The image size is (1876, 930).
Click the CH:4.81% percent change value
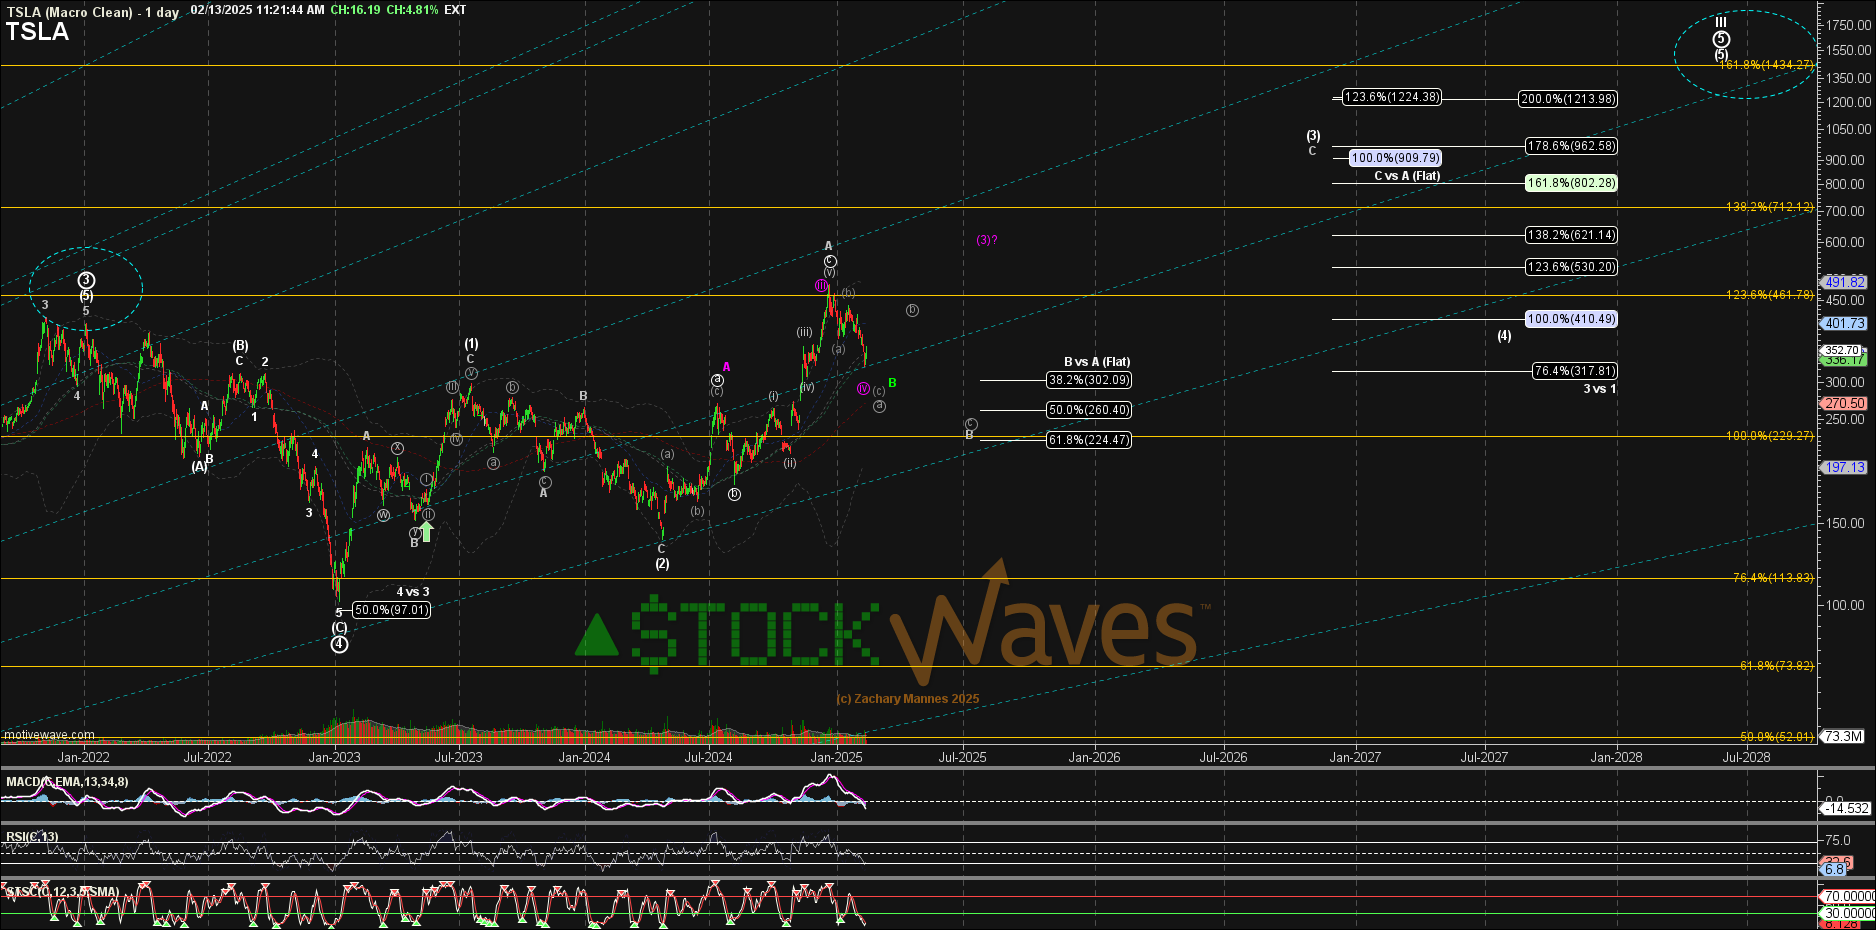click(x=411, y=10)
